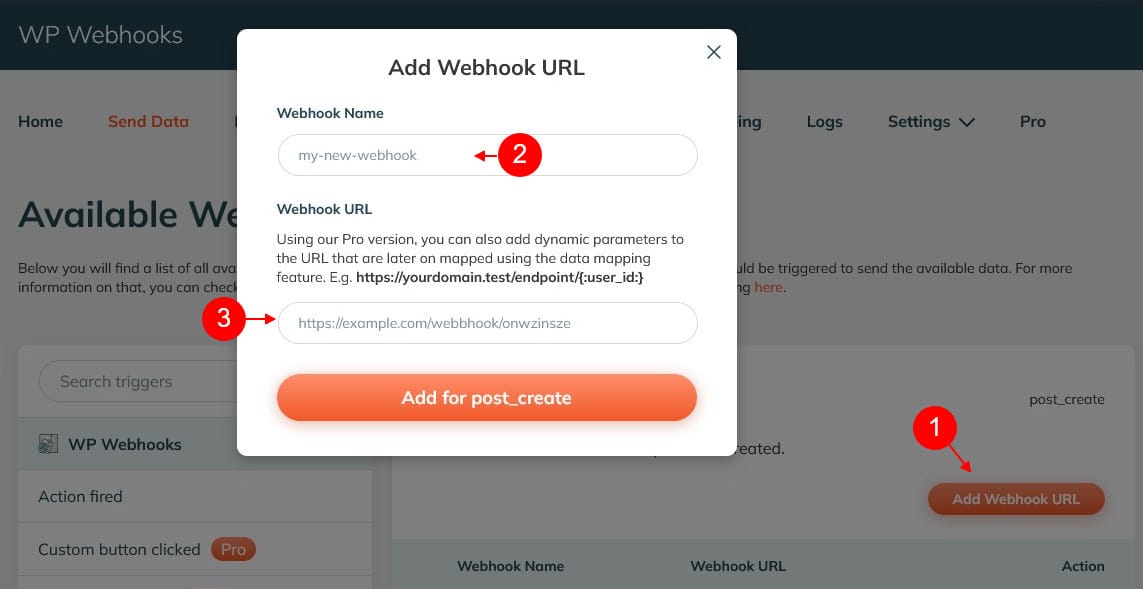Close the Add Webhook URL dialog

[x=714, y=52]
